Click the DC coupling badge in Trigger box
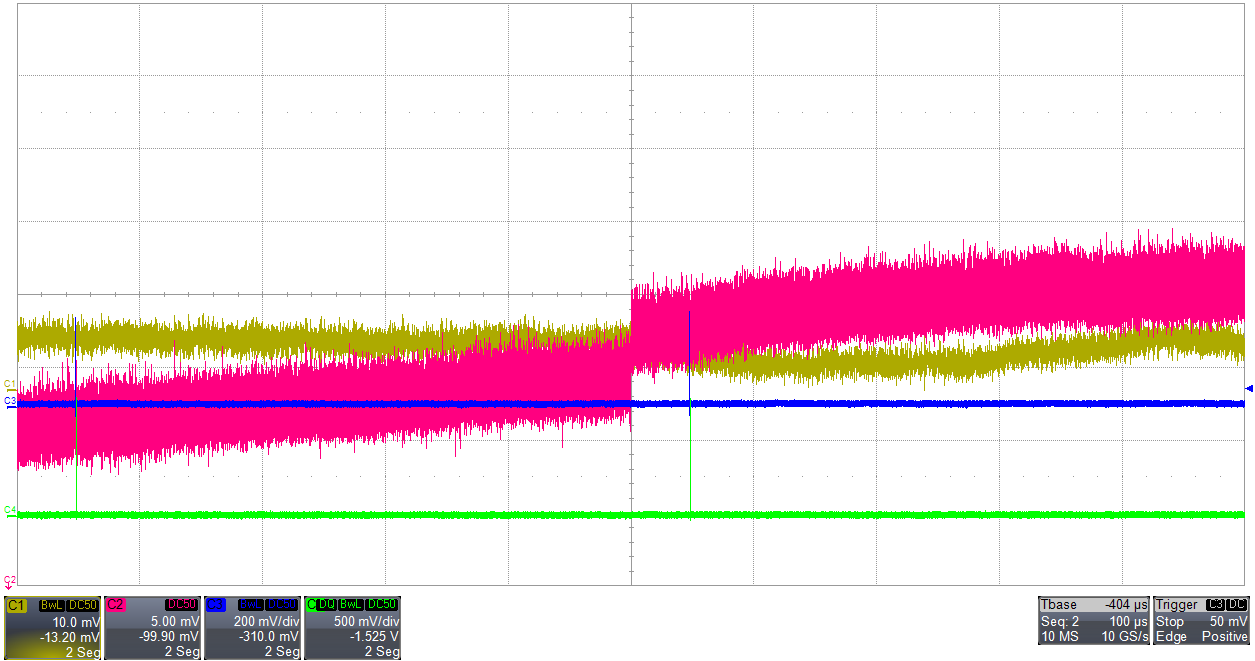 1237,605
